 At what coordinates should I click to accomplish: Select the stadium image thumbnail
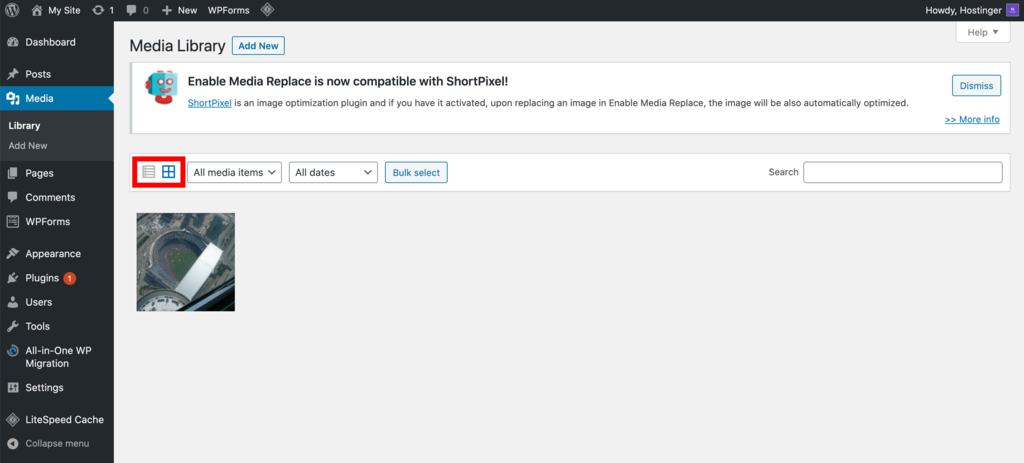click(186, 262)
